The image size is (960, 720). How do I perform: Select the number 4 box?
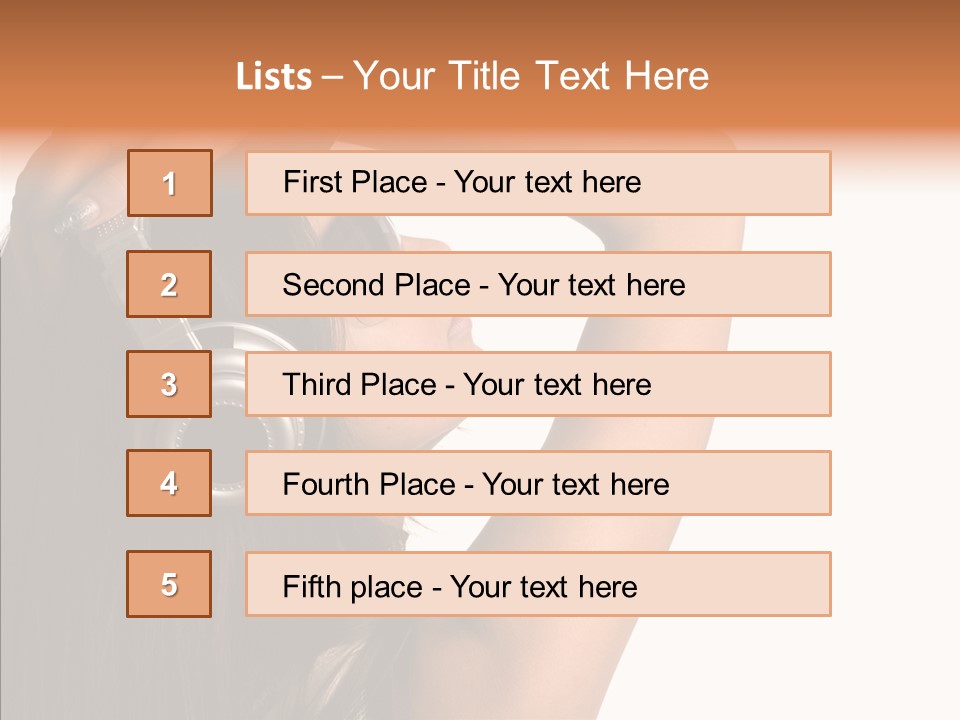click(x=169, y=483)
